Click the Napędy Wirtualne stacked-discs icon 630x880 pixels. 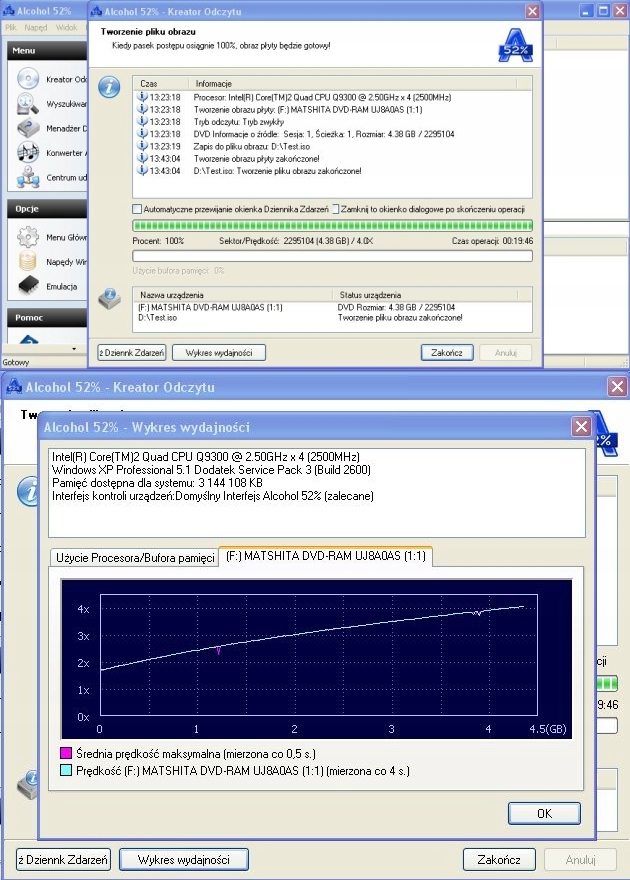point(27,261)
